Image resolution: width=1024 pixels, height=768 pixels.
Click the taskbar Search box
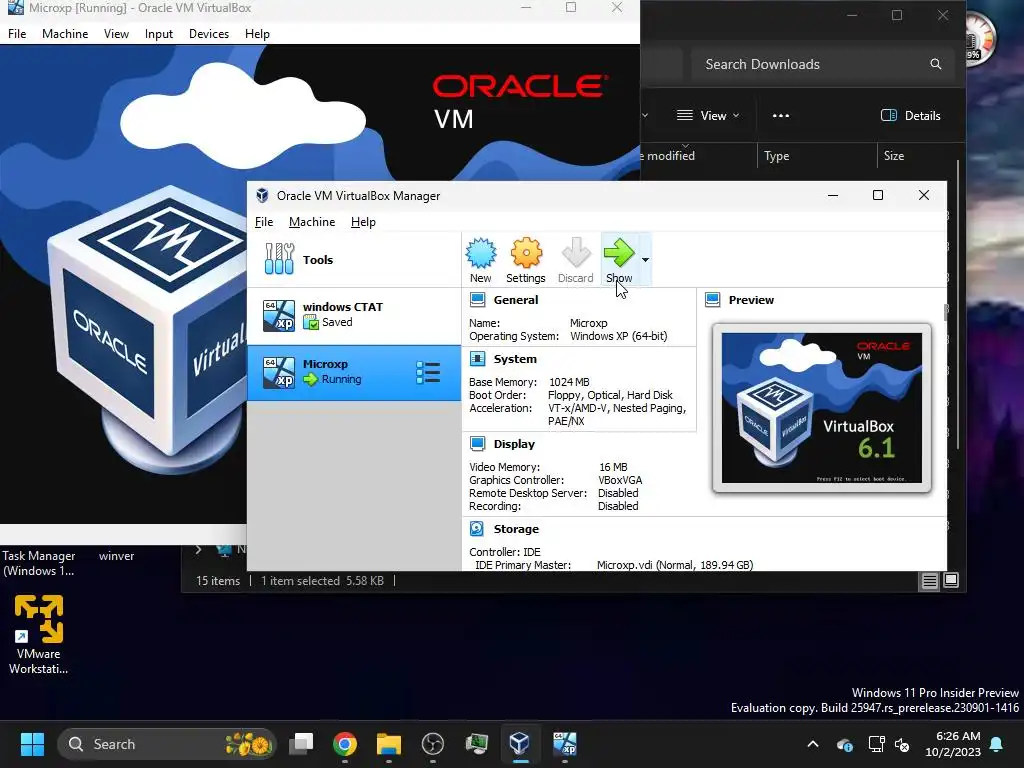(167, 744)
